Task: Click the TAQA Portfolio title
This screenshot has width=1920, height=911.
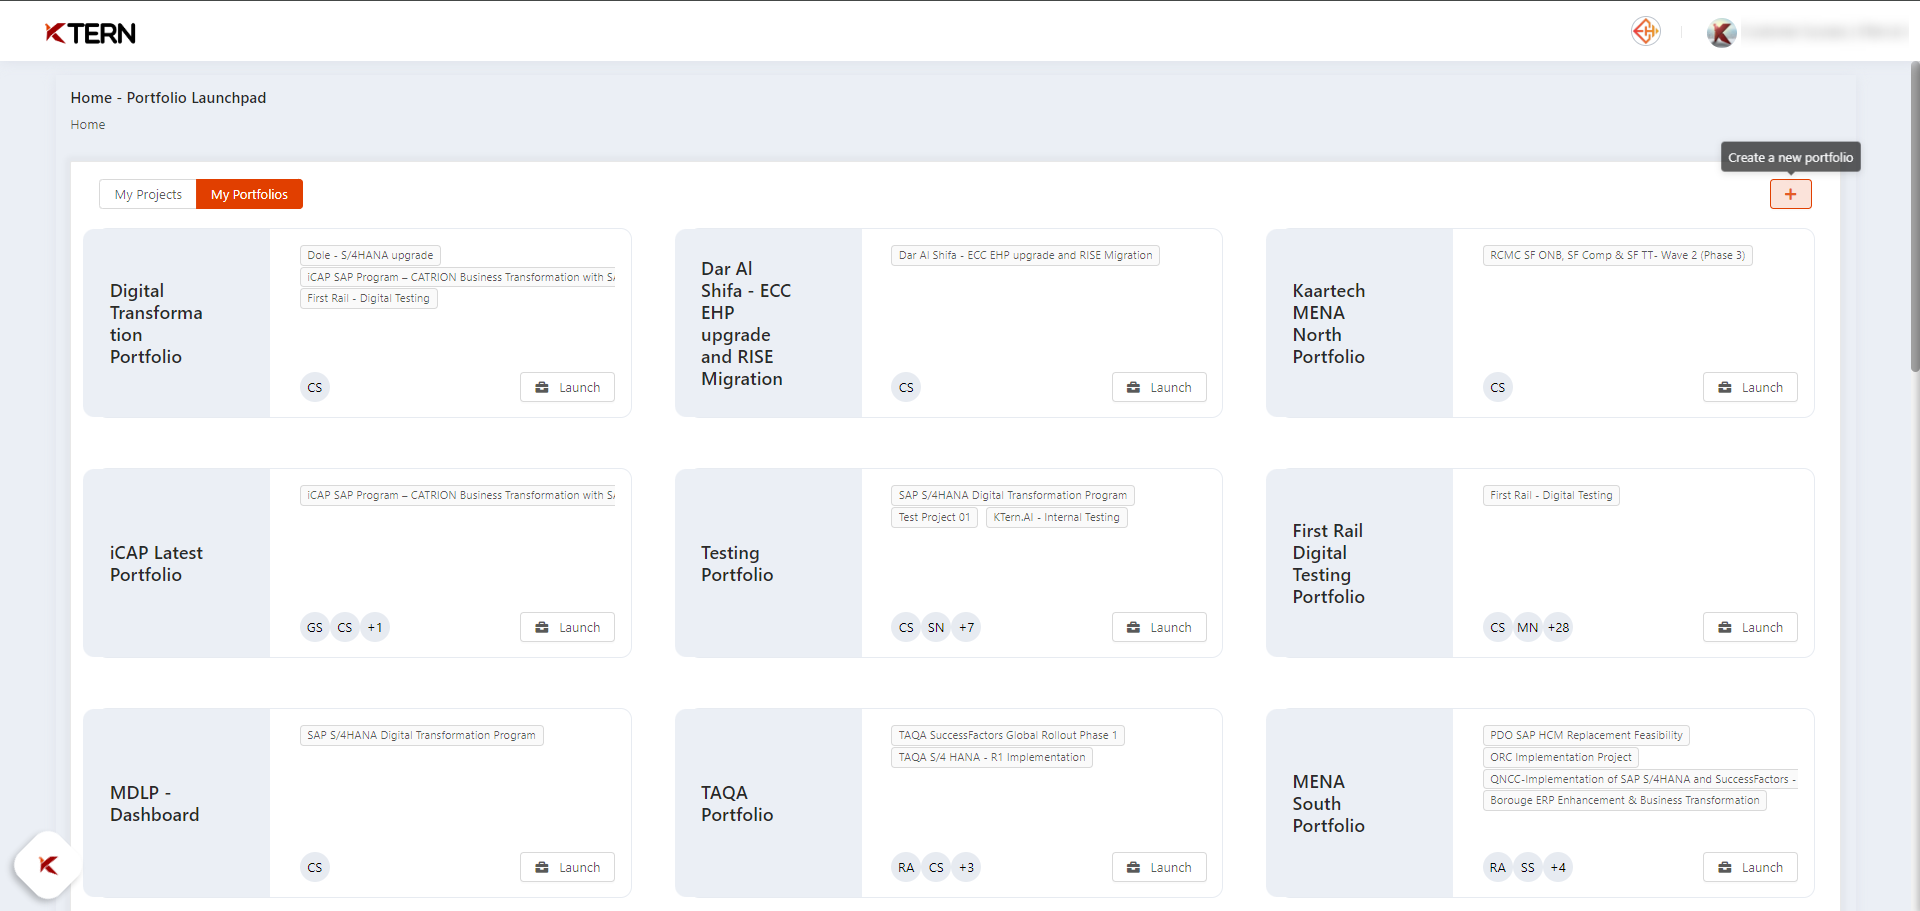Action: tap(737, 804)
